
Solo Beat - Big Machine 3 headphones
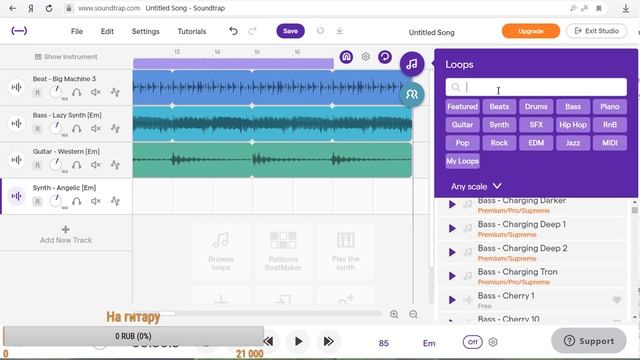point(76,92)
